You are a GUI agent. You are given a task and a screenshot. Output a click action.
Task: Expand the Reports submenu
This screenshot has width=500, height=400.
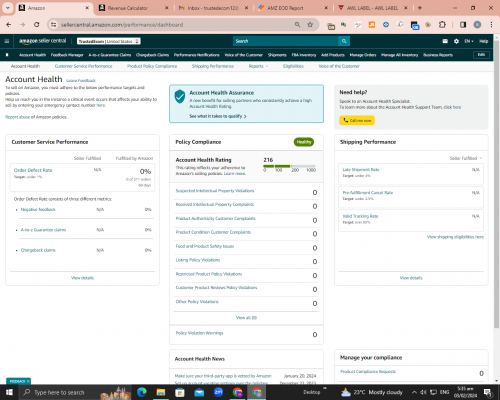coord(258,66)
